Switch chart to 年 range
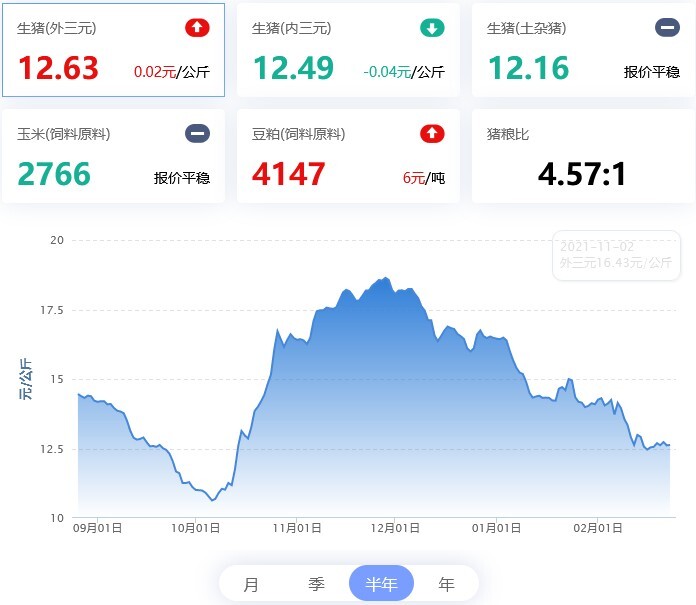 [x=446, y=584]
